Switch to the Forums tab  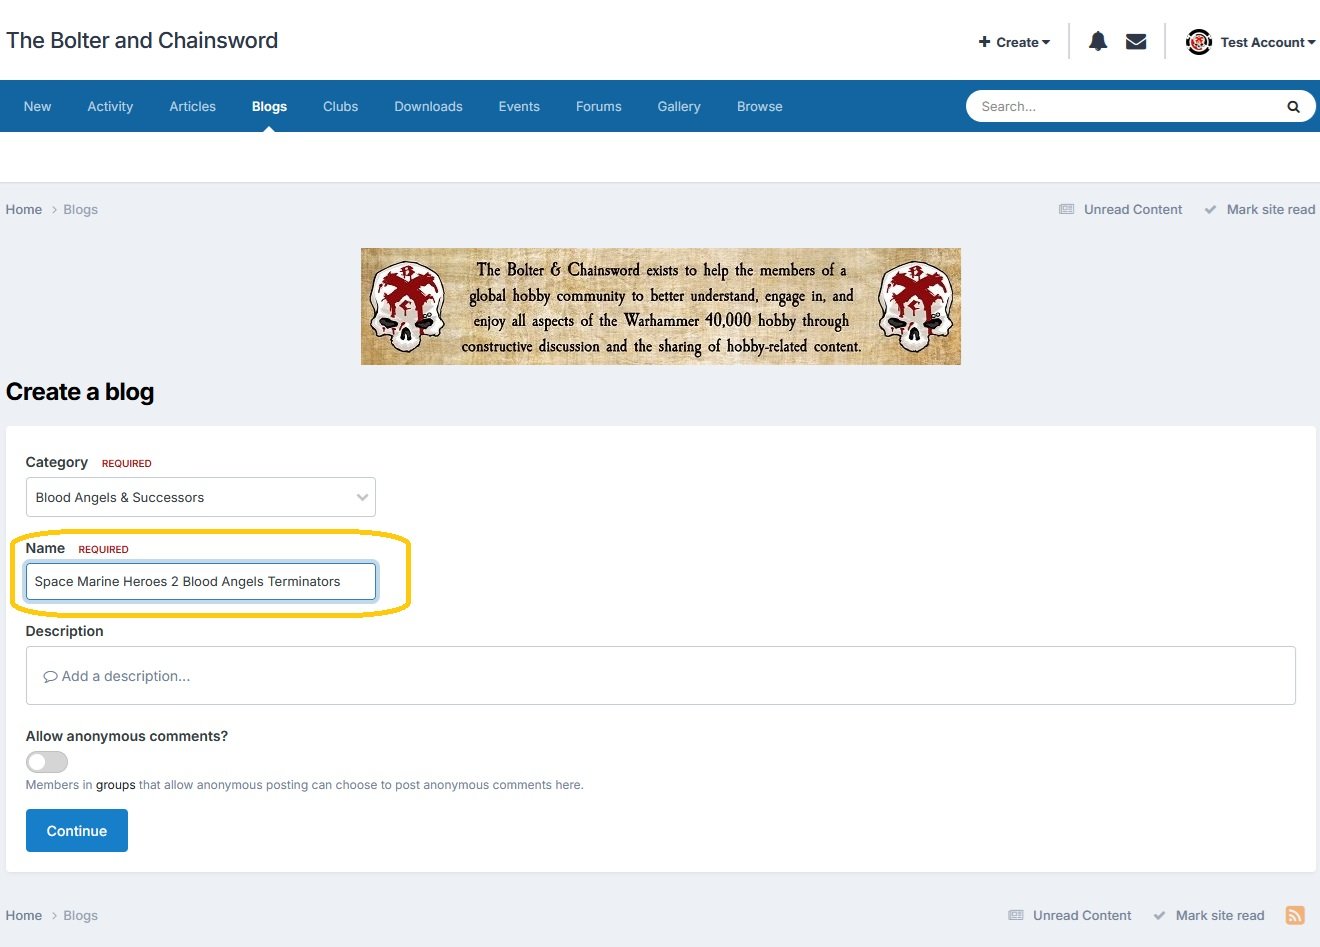click(598, 107)
